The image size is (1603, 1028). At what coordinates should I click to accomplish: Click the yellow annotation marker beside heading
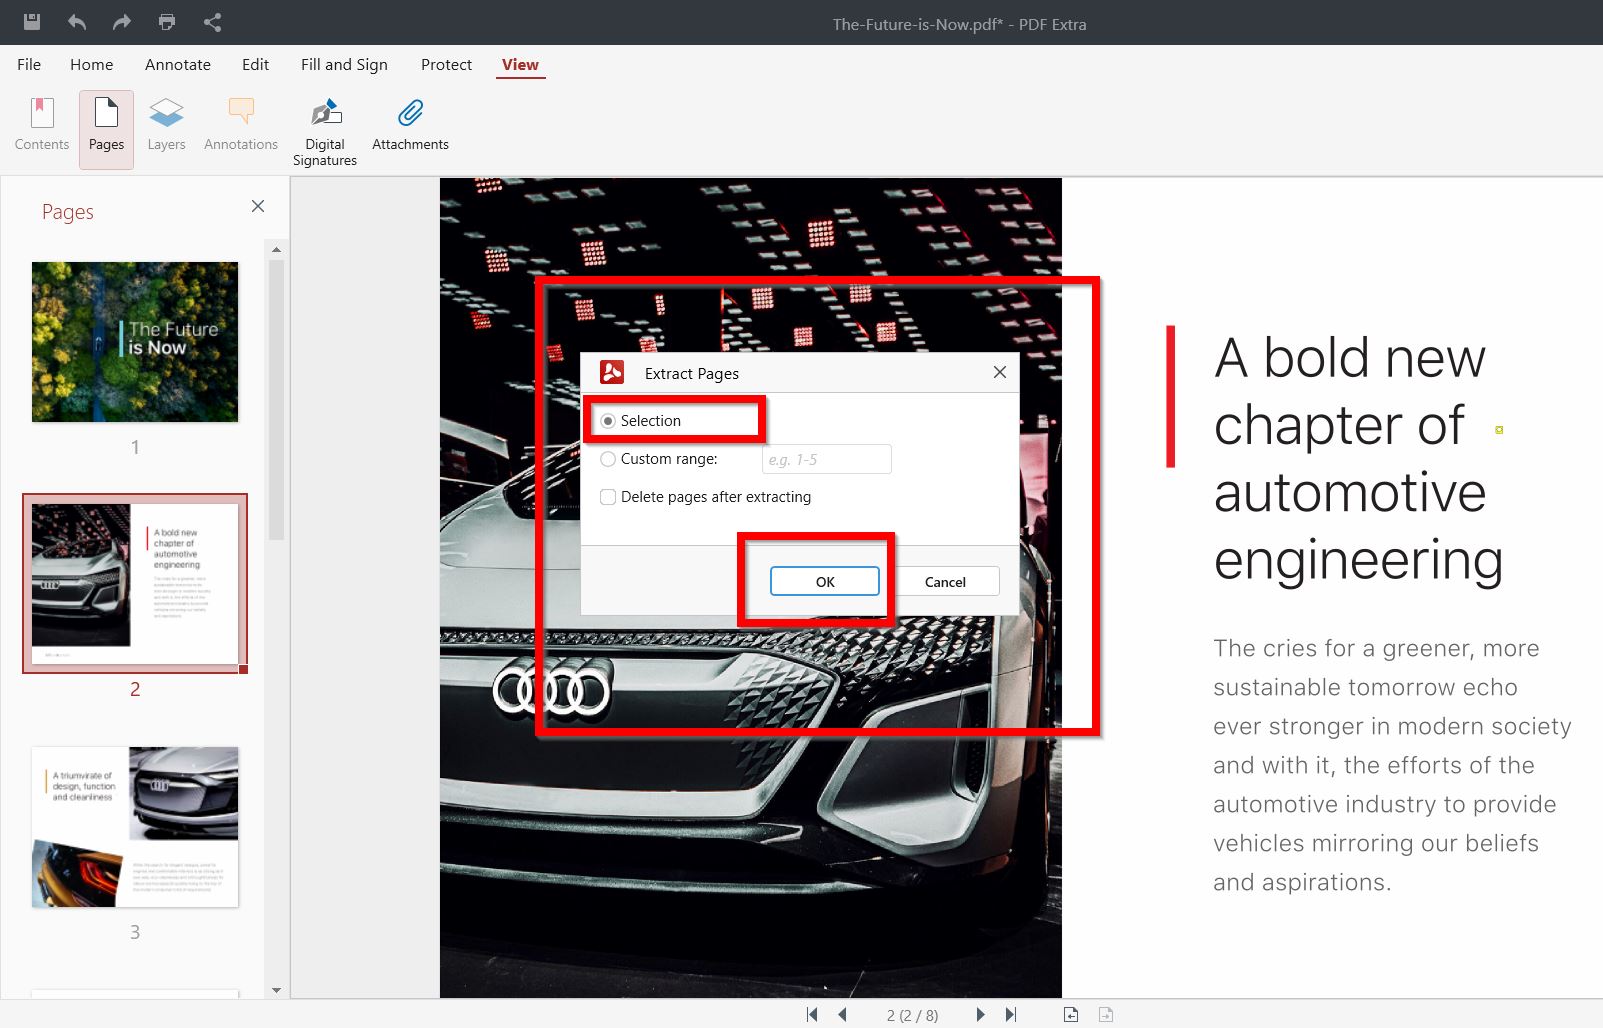(1499, 430)
